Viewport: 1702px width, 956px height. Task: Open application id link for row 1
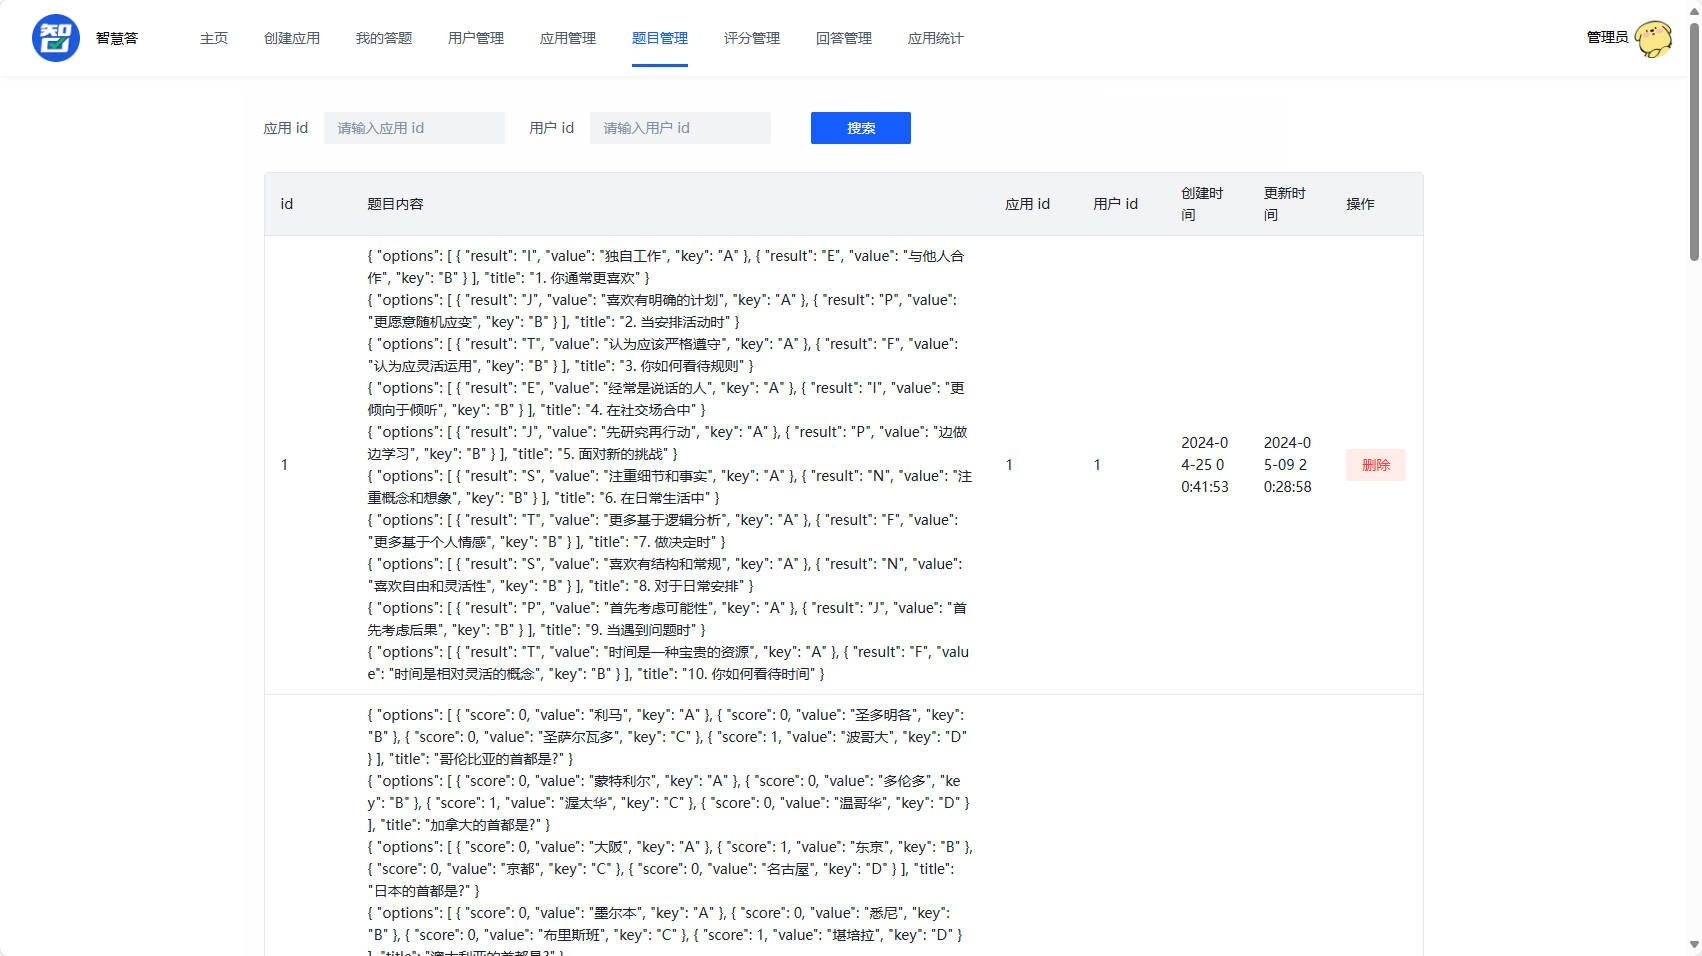click(x=1009, y=464)
